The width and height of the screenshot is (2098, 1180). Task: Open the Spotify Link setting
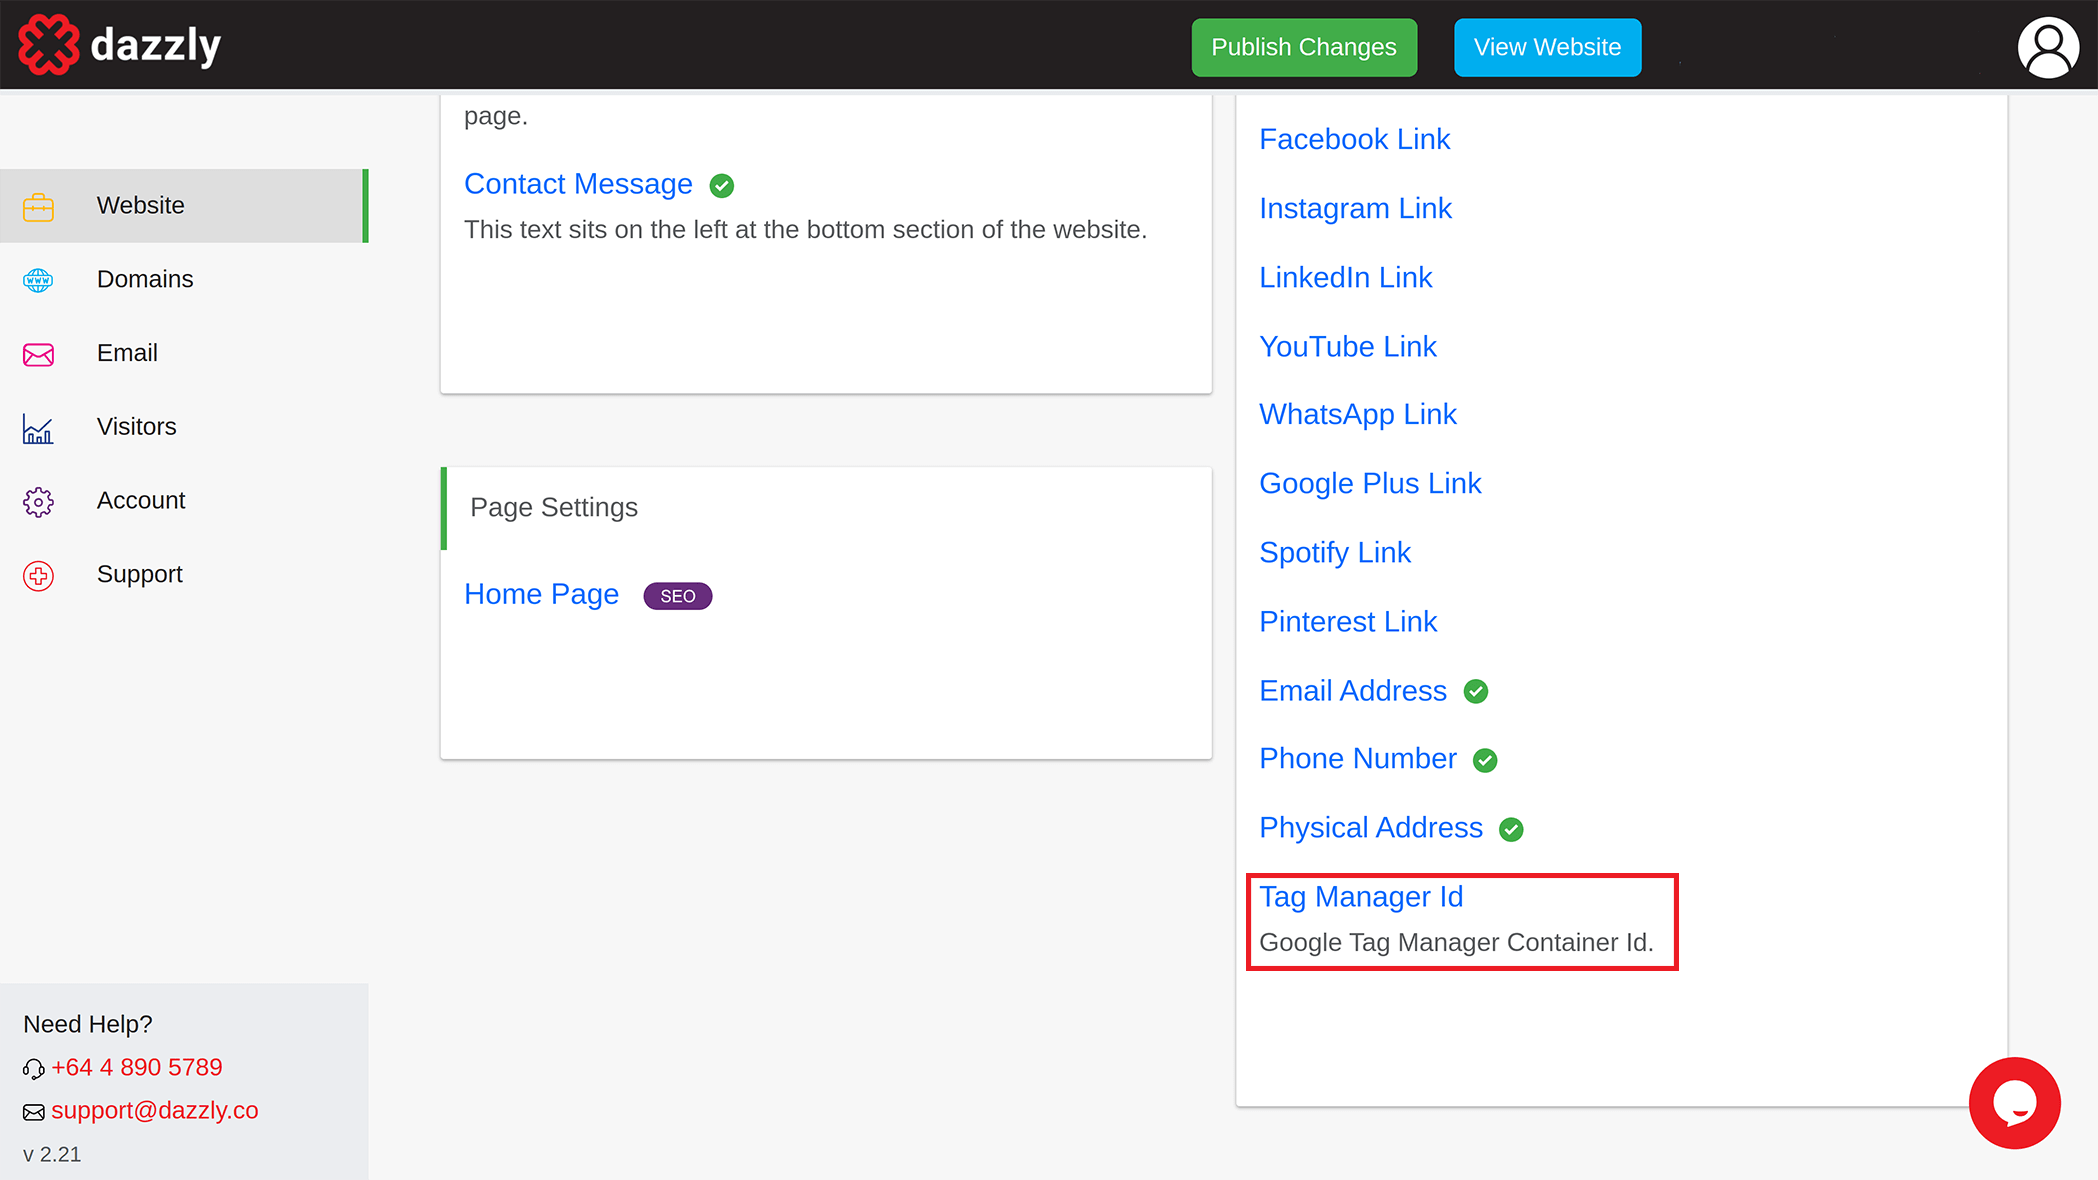1335,552
